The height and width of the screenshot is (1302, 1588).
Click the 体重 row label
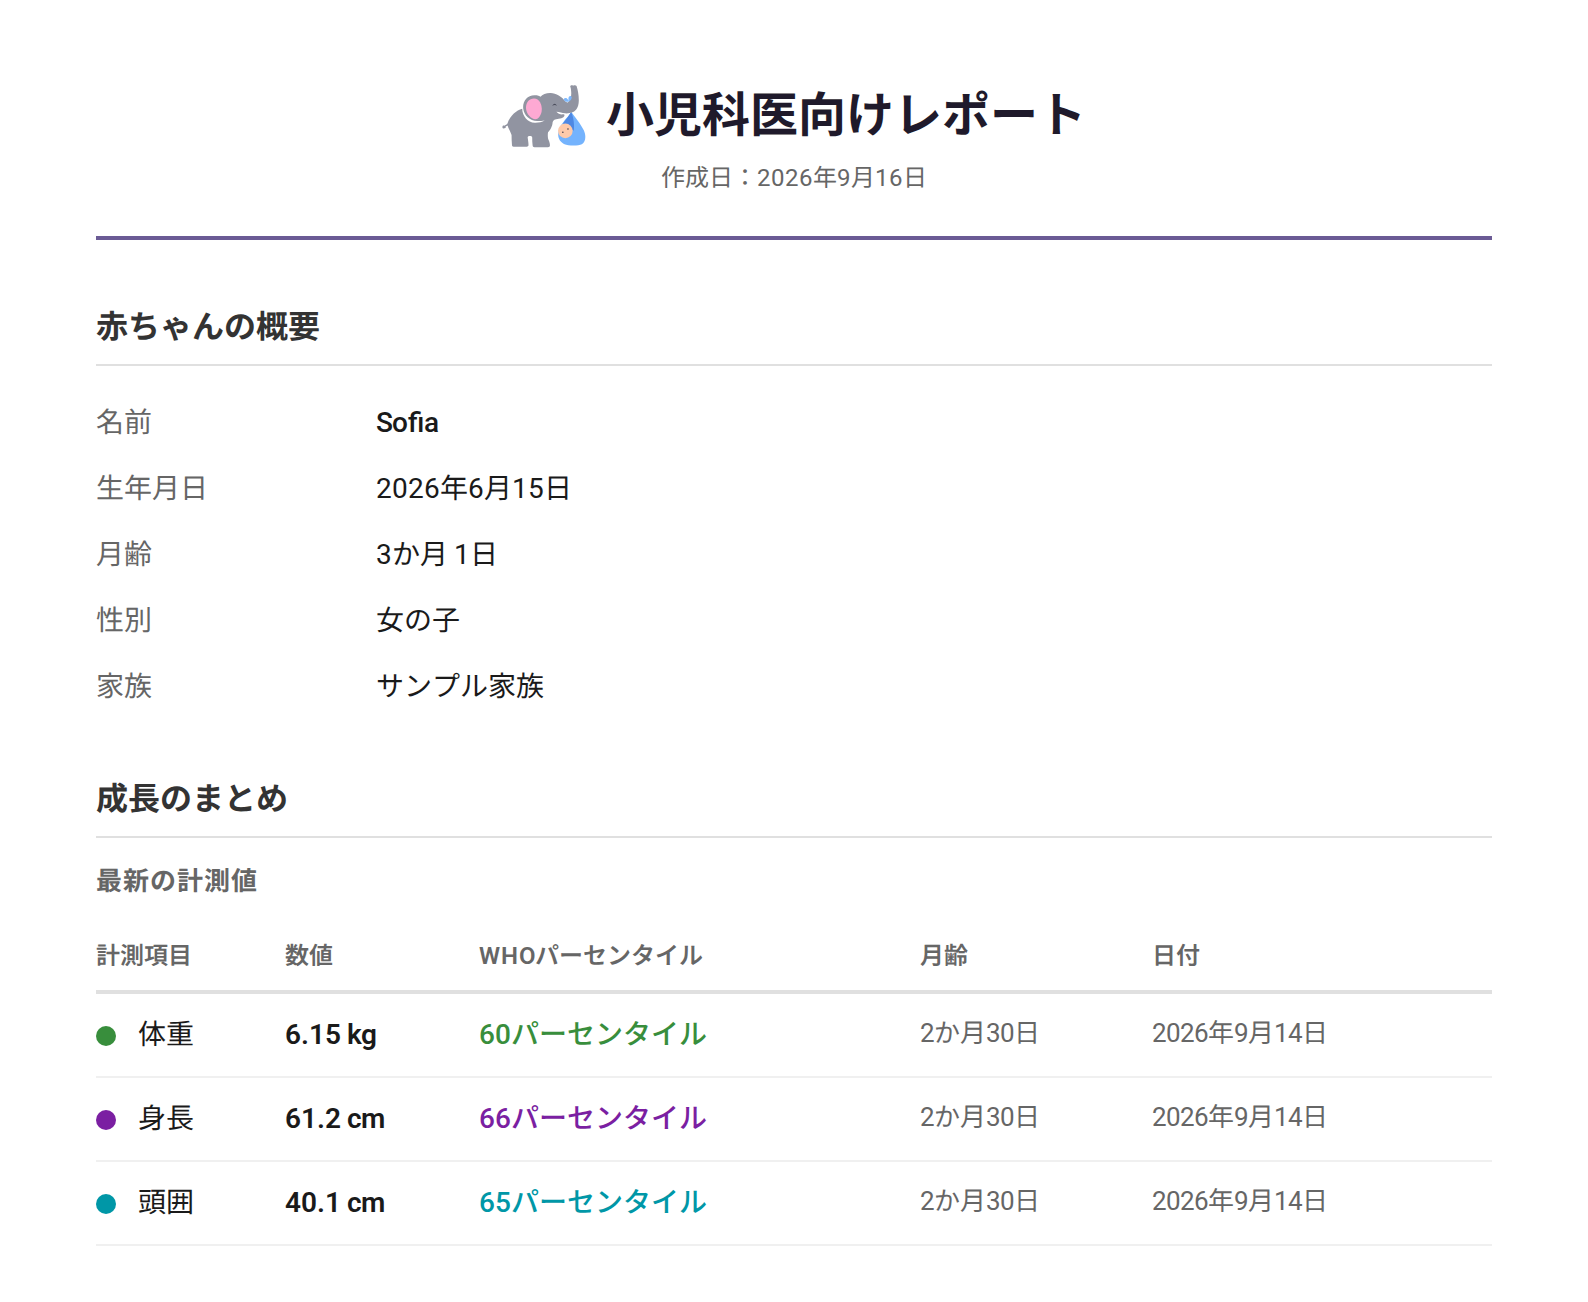pyautogui.click(x=166, y=1034)
